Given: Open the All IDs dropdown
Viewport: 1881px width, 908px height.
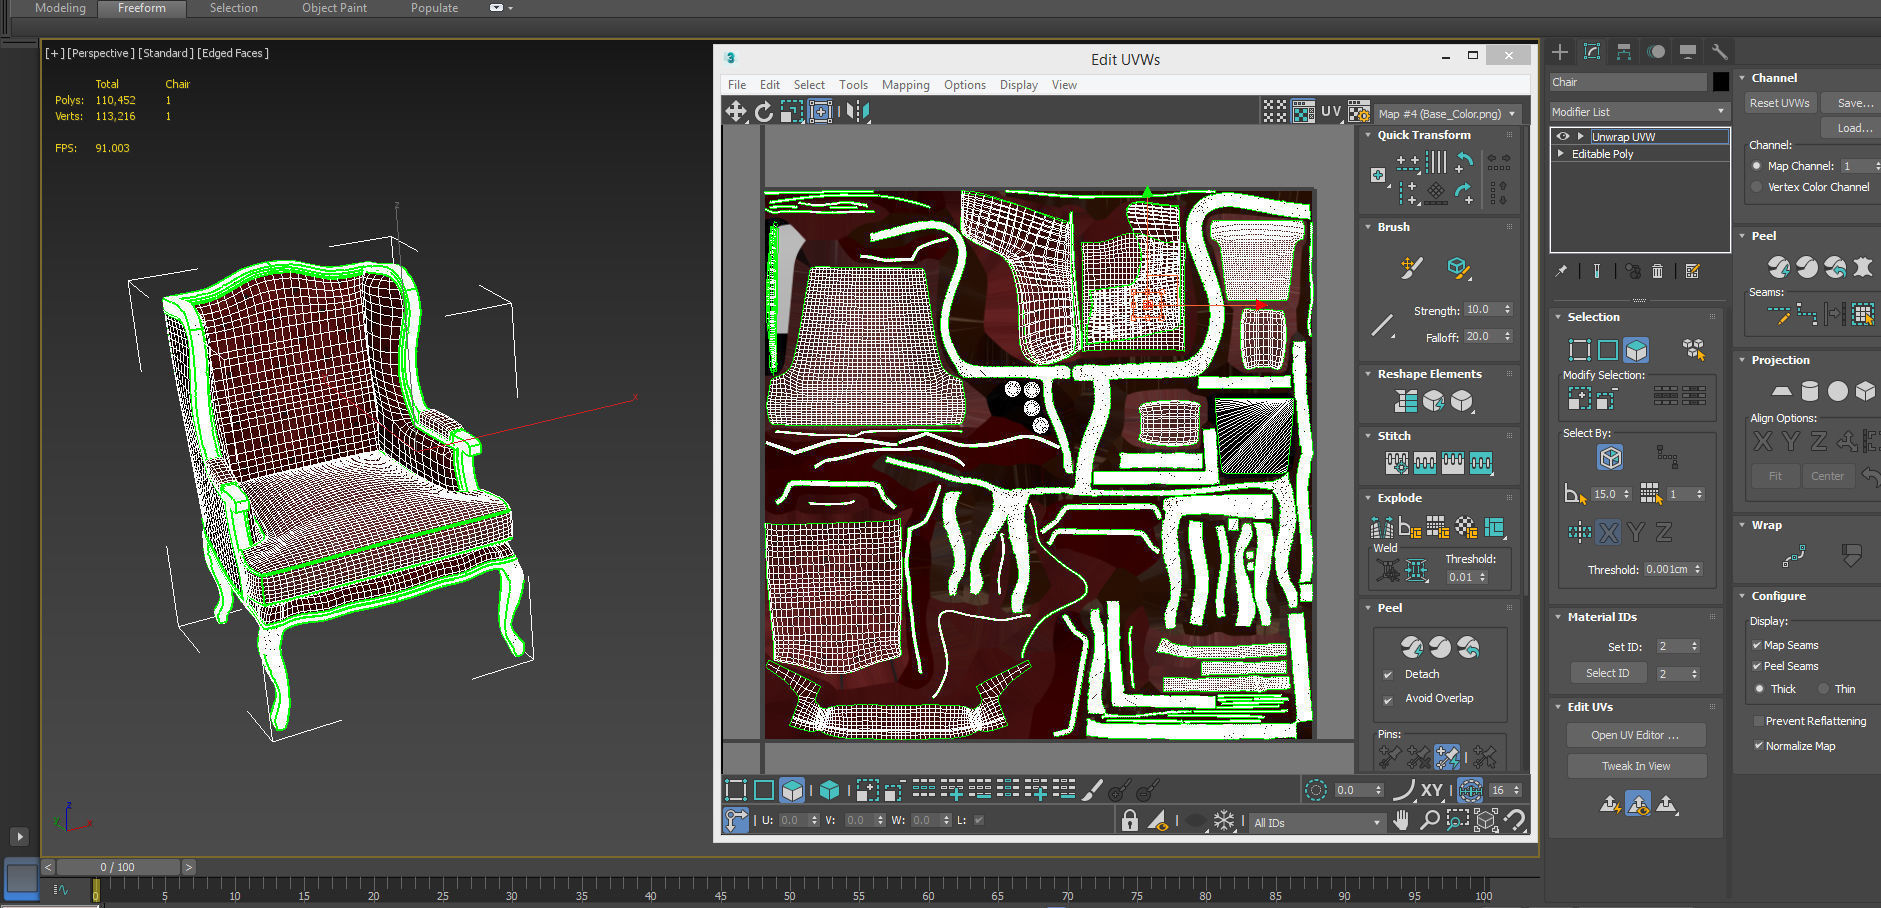Looking at the screenshot, I should point(1317,822).
